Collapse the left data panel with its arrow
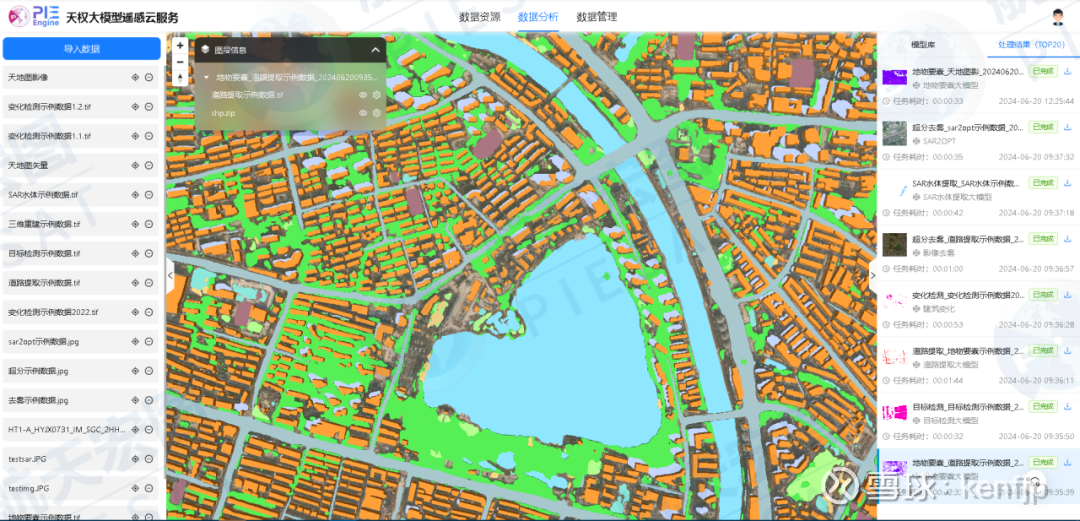Viewport: 1080px width, 521px height. click(x=170, y=275)
